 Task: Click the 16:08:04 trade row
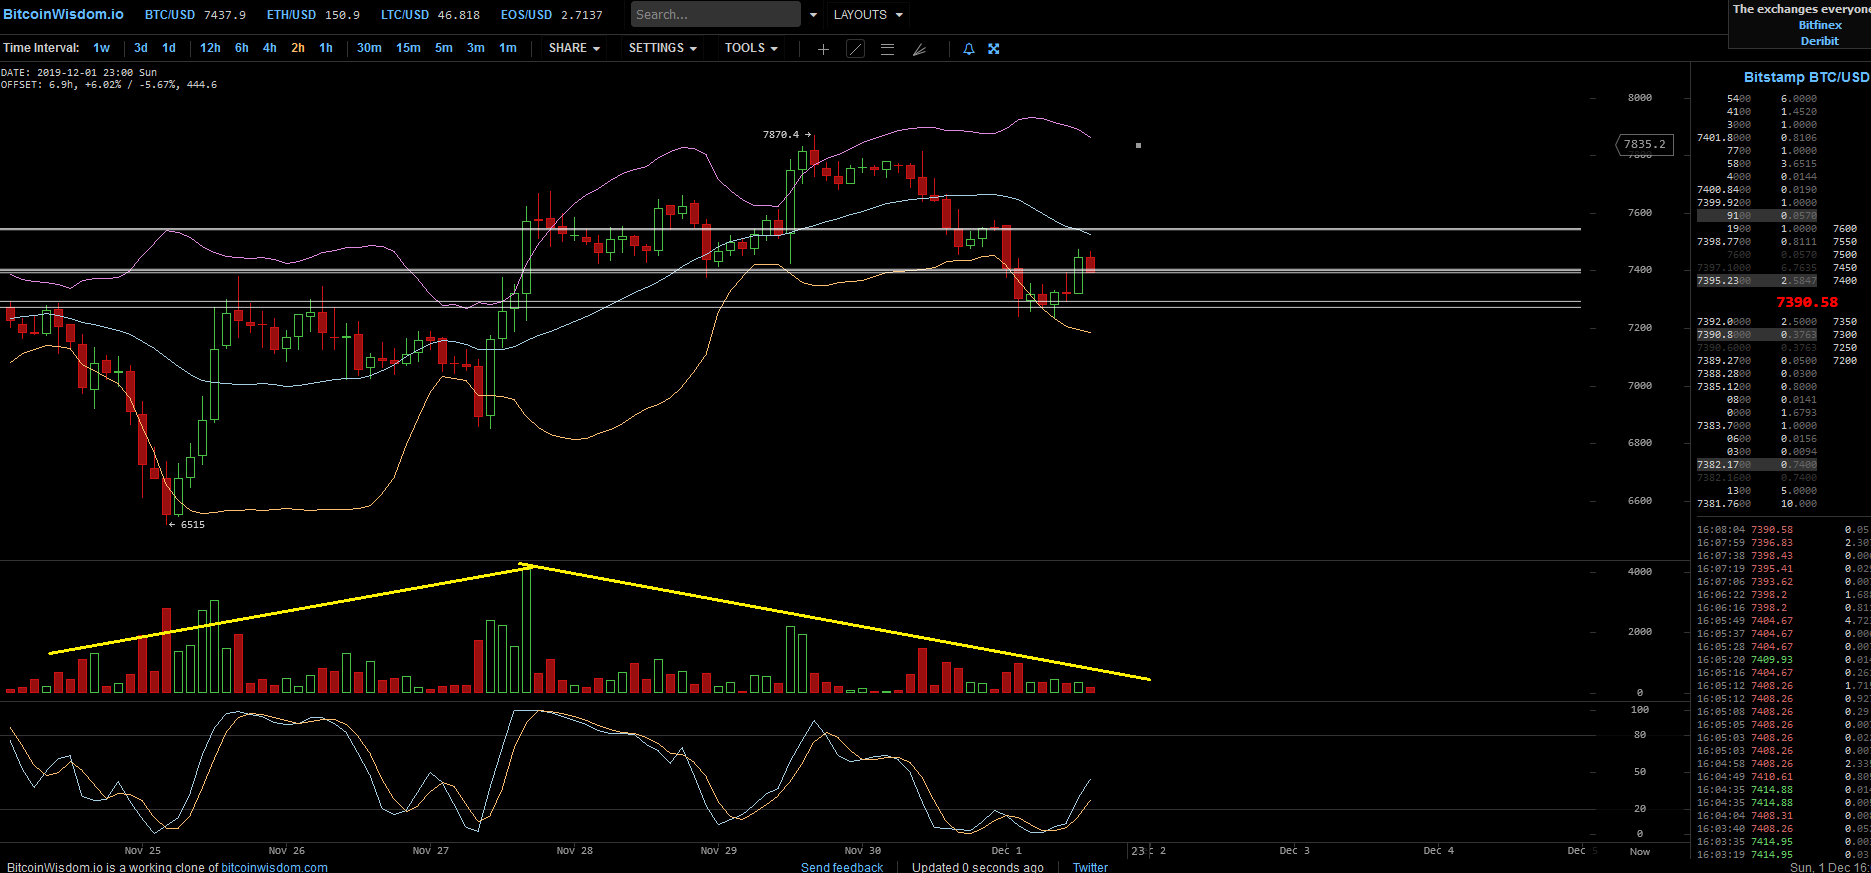point(1783,530)
